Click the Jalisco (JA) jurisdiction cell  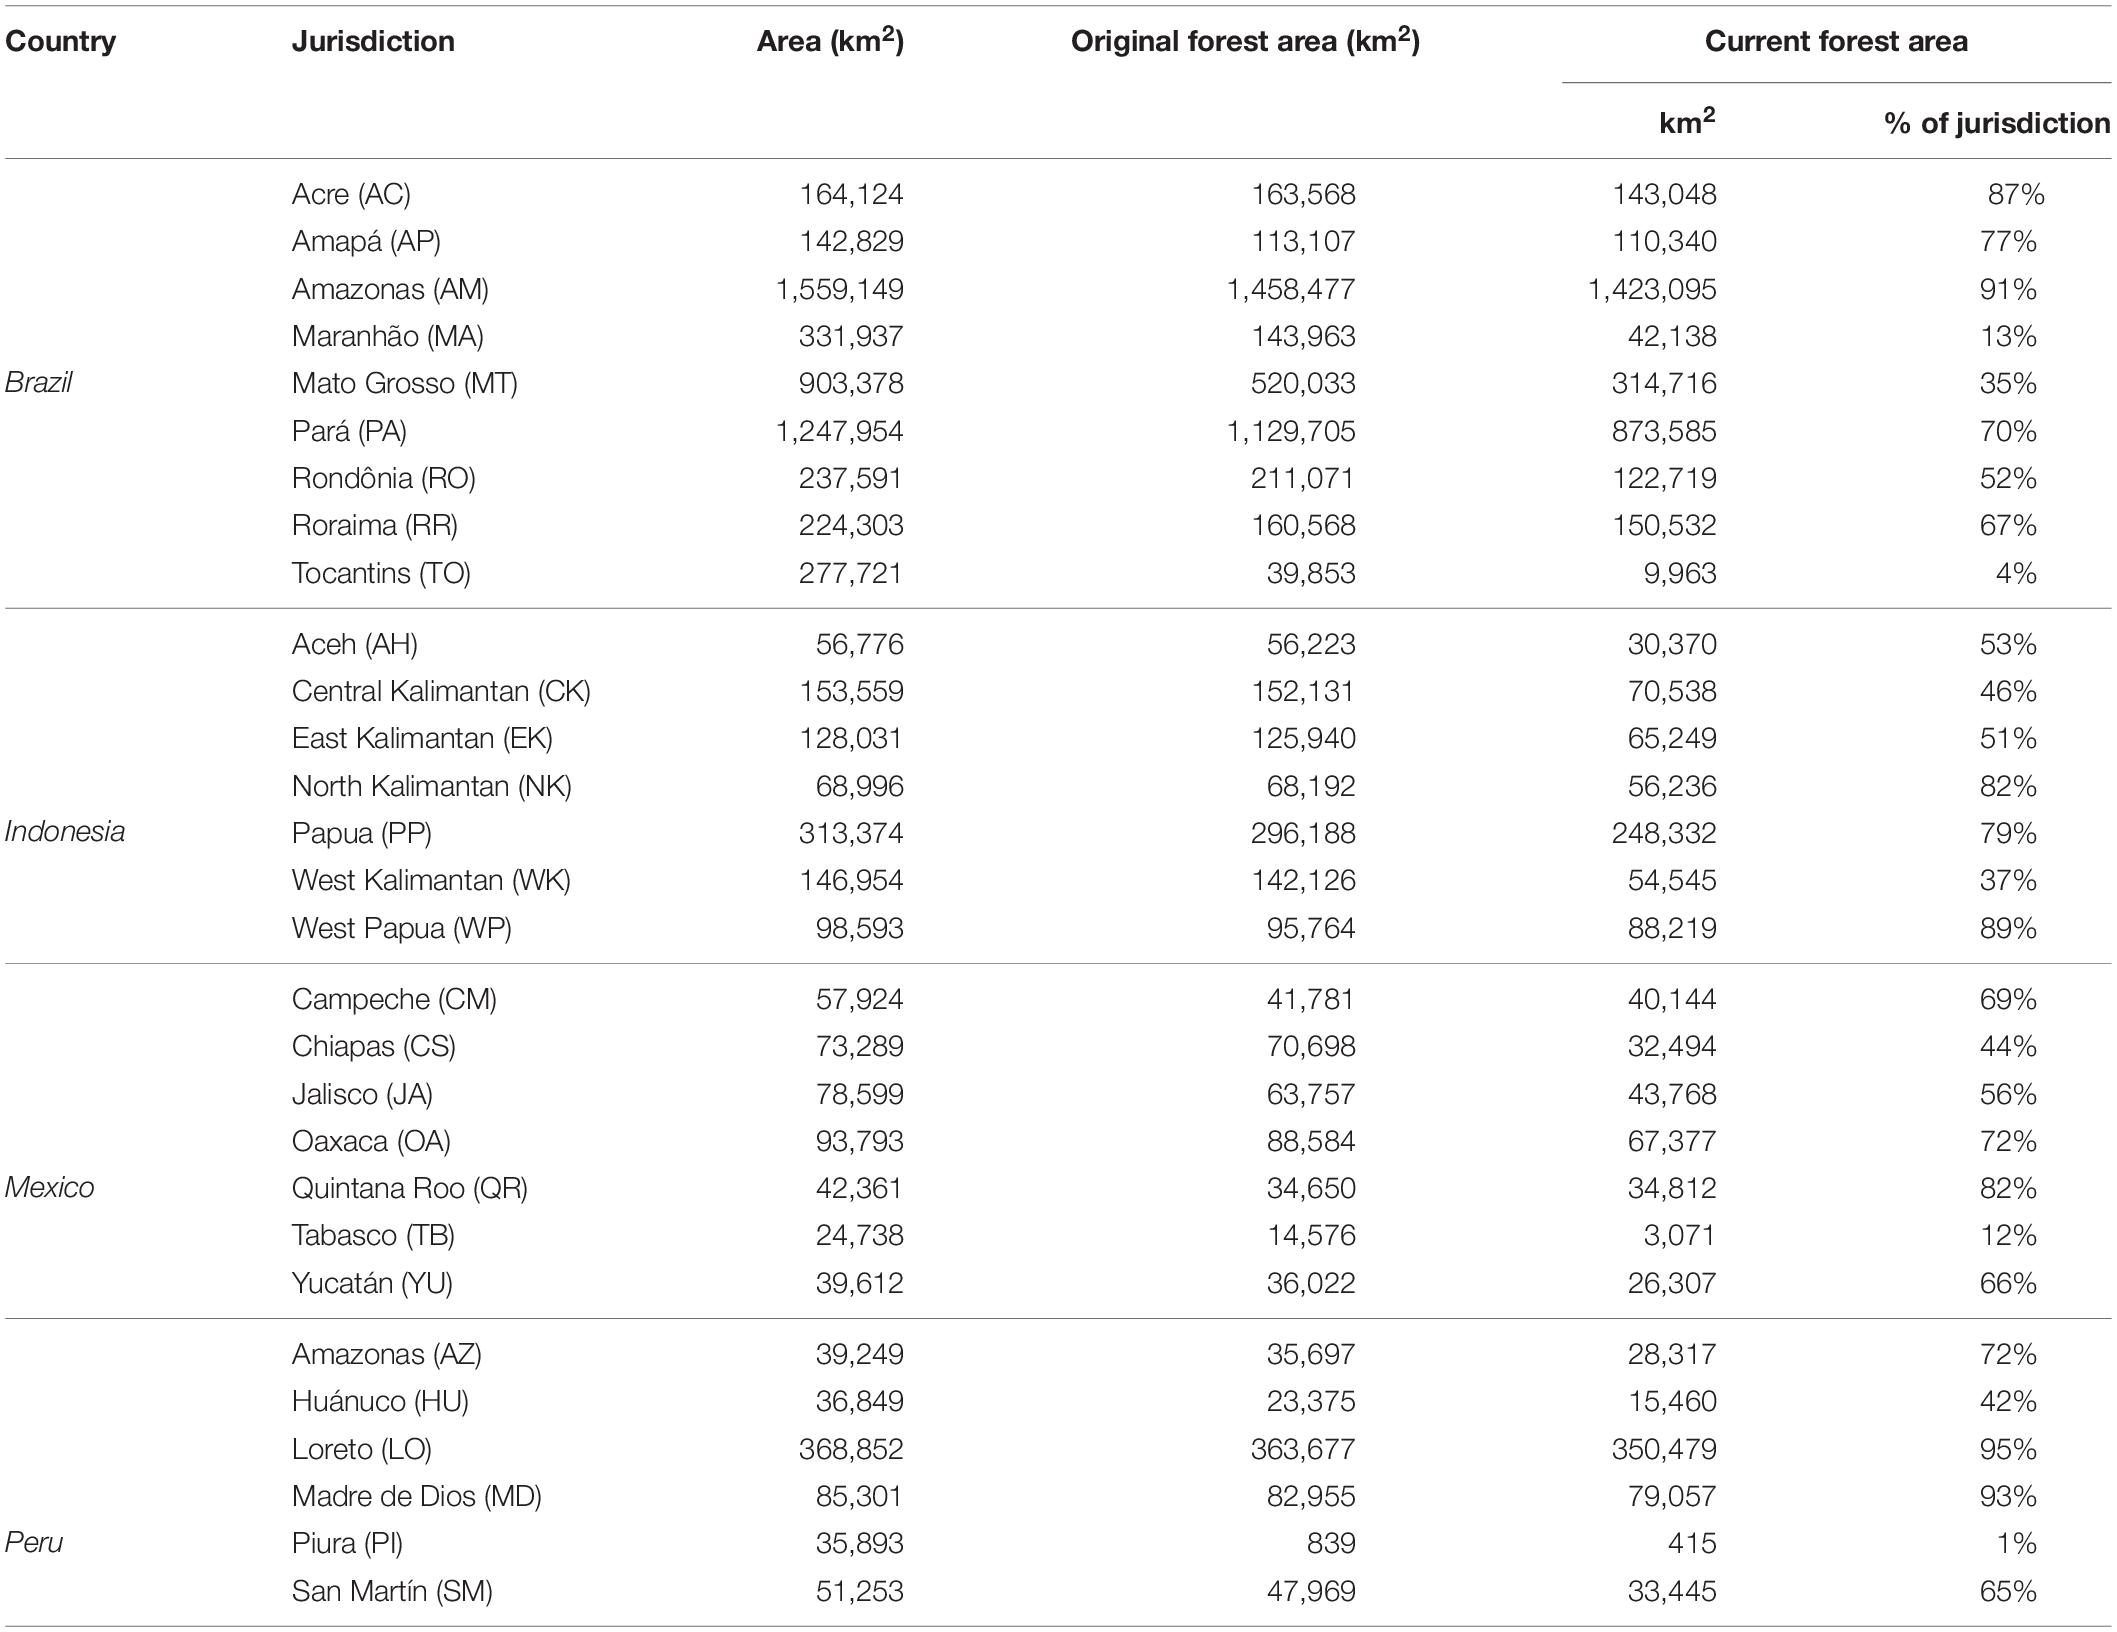[362, 1094]
